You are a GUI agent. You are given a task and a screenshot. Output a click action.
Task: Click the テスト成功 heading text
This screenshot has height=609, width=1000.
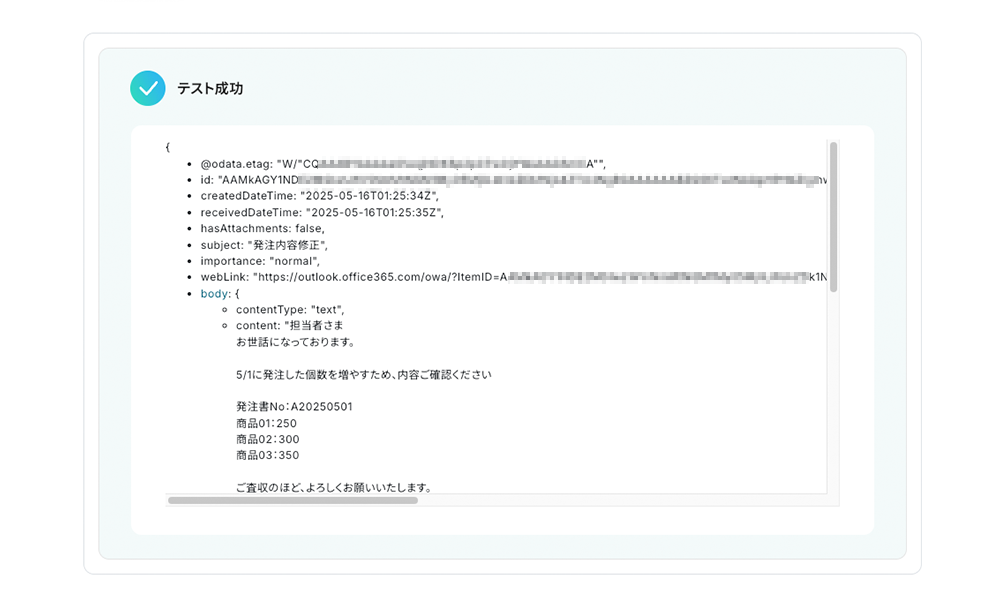(x=210, y=89)
